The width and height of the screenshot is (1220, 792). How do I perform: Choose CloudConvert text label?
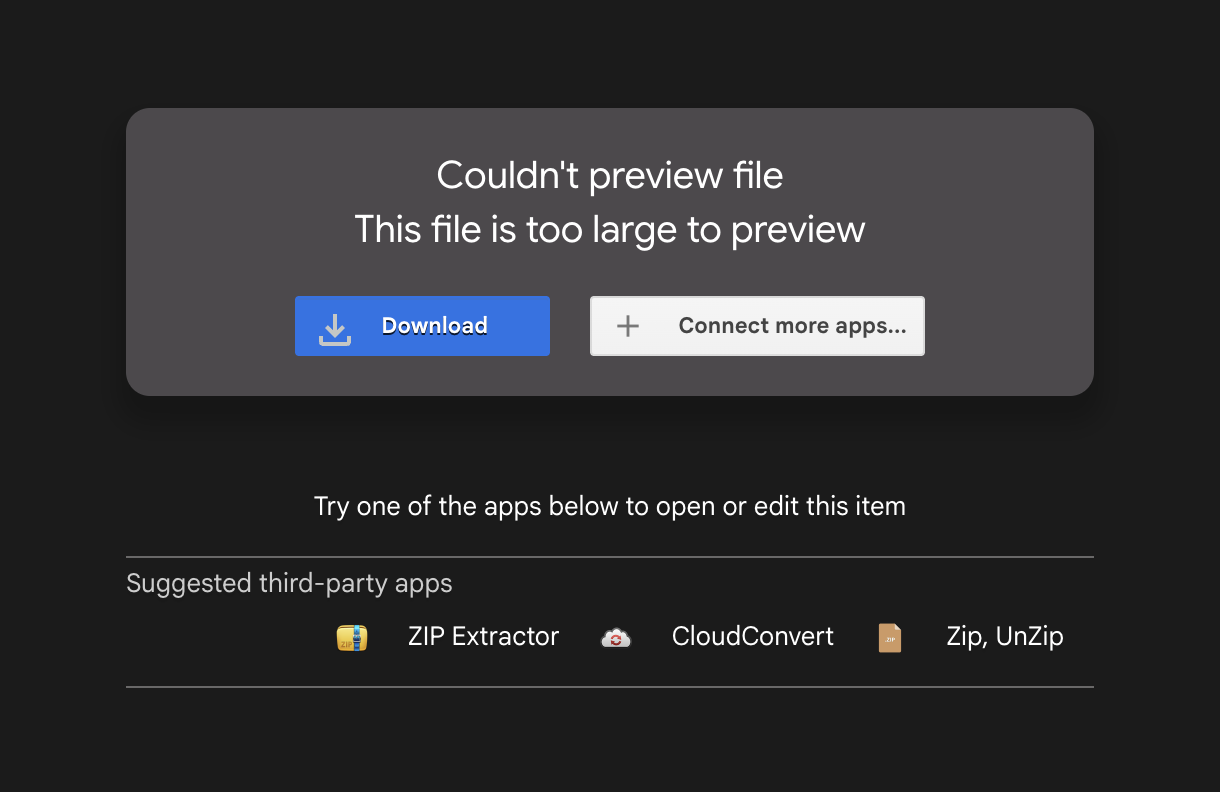tap(752, 637)
